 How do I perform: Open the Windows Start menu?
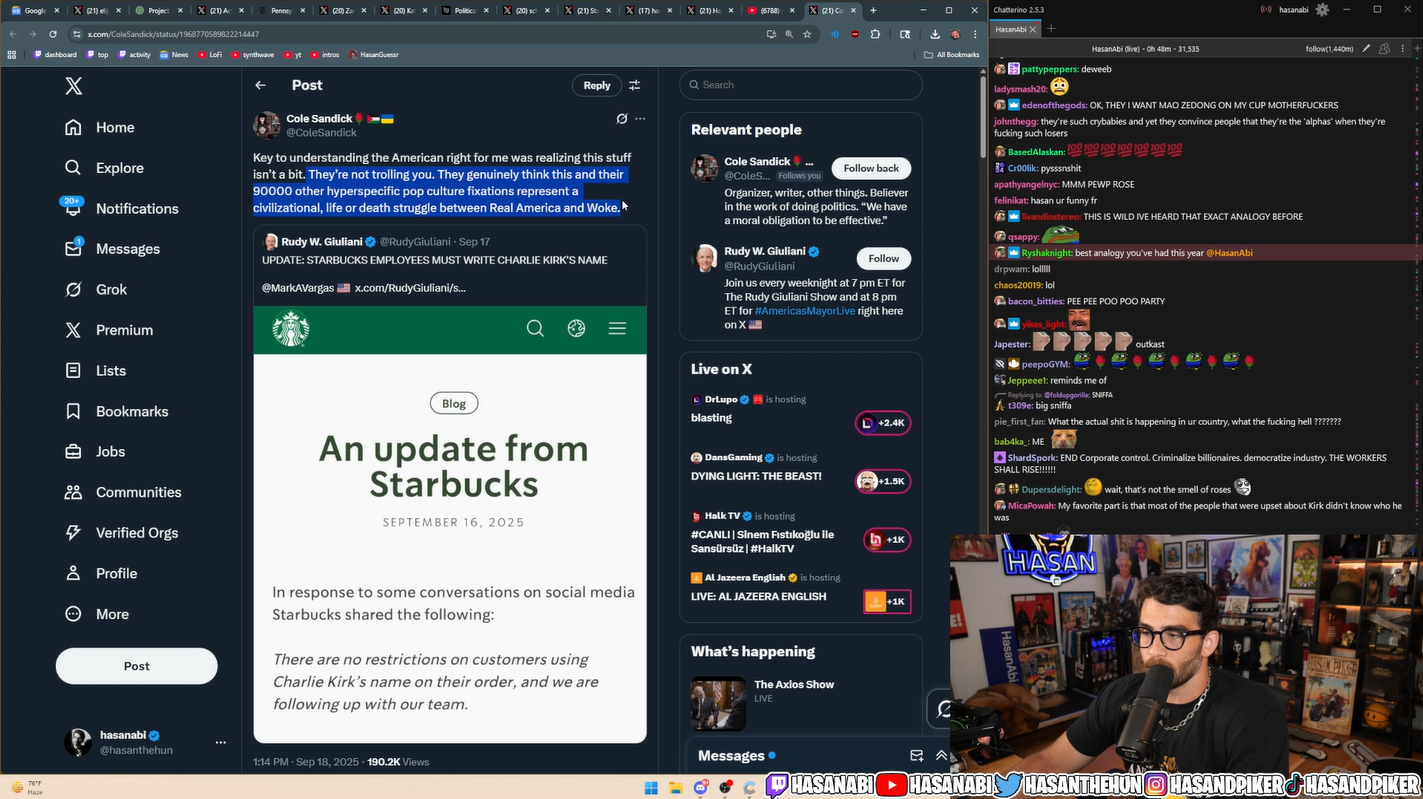point(651,787)
